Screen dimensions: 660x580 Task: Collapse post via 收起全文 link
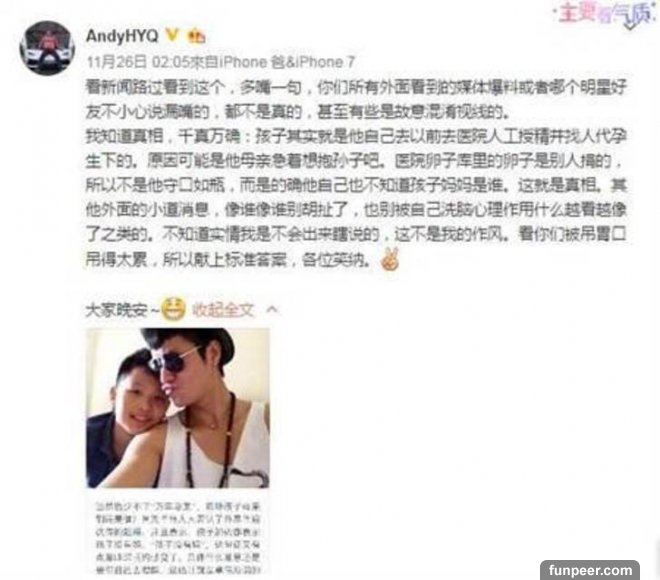coord(223,310)
